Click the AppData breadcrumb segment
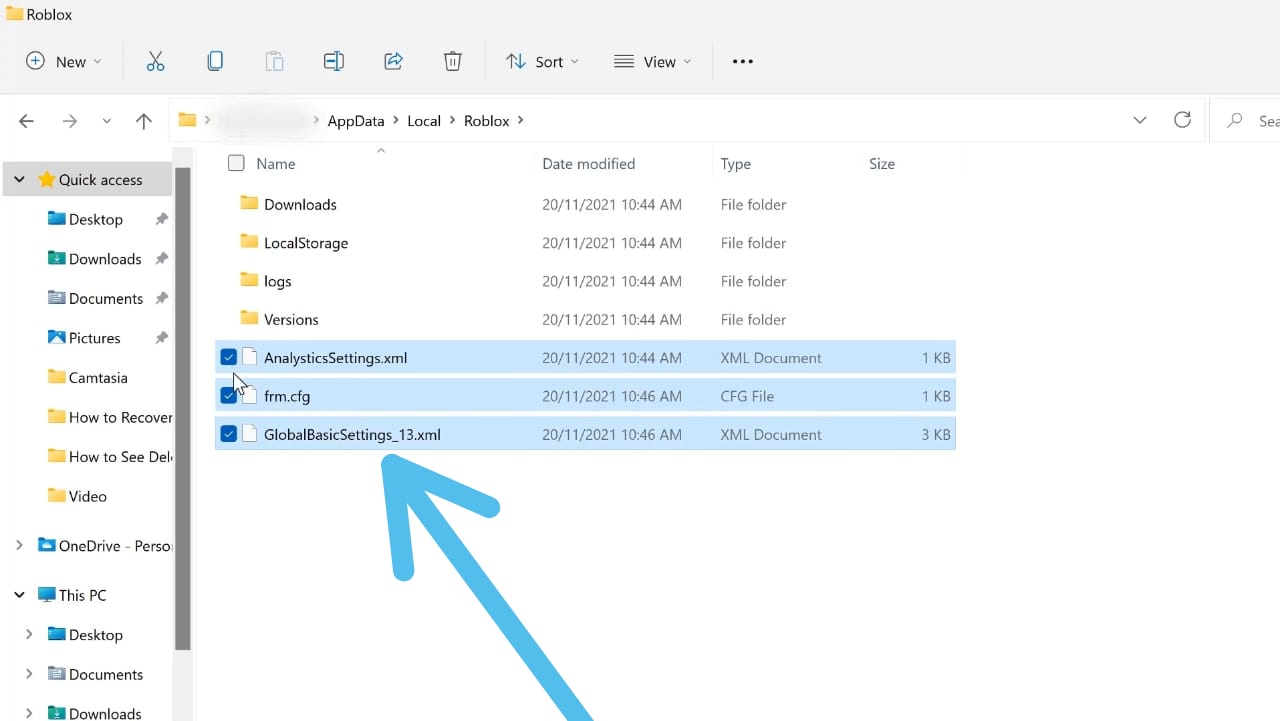The image size is (1280, 721). (356, 121)
